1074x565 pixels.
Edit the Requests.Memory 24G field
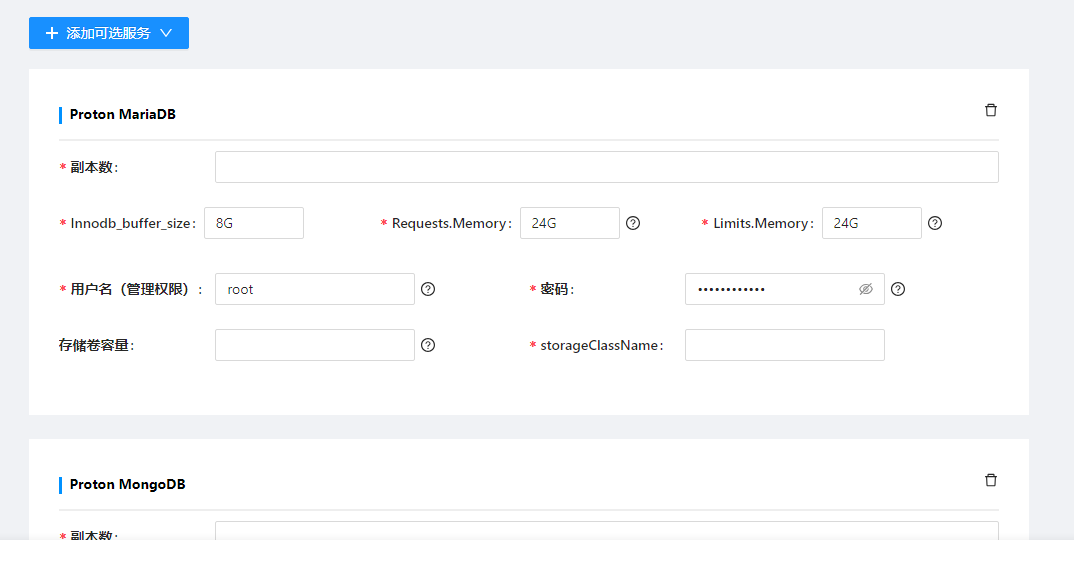[x=570, y=223]
